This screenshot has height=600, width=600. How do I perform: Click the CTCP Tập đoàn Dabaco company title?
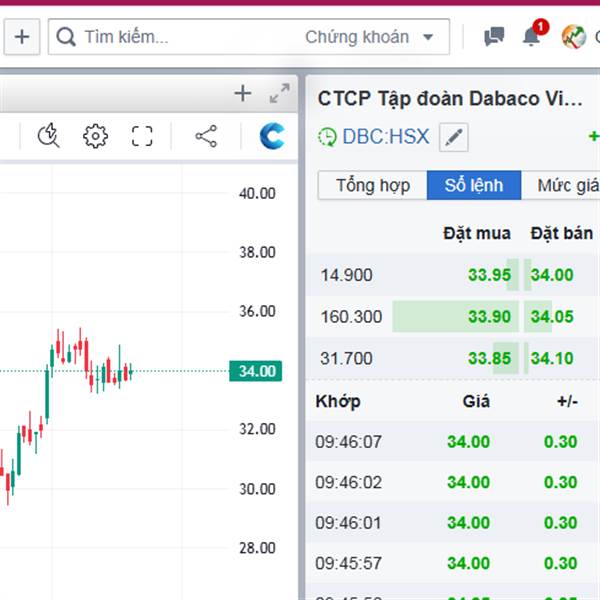(450, 99)
